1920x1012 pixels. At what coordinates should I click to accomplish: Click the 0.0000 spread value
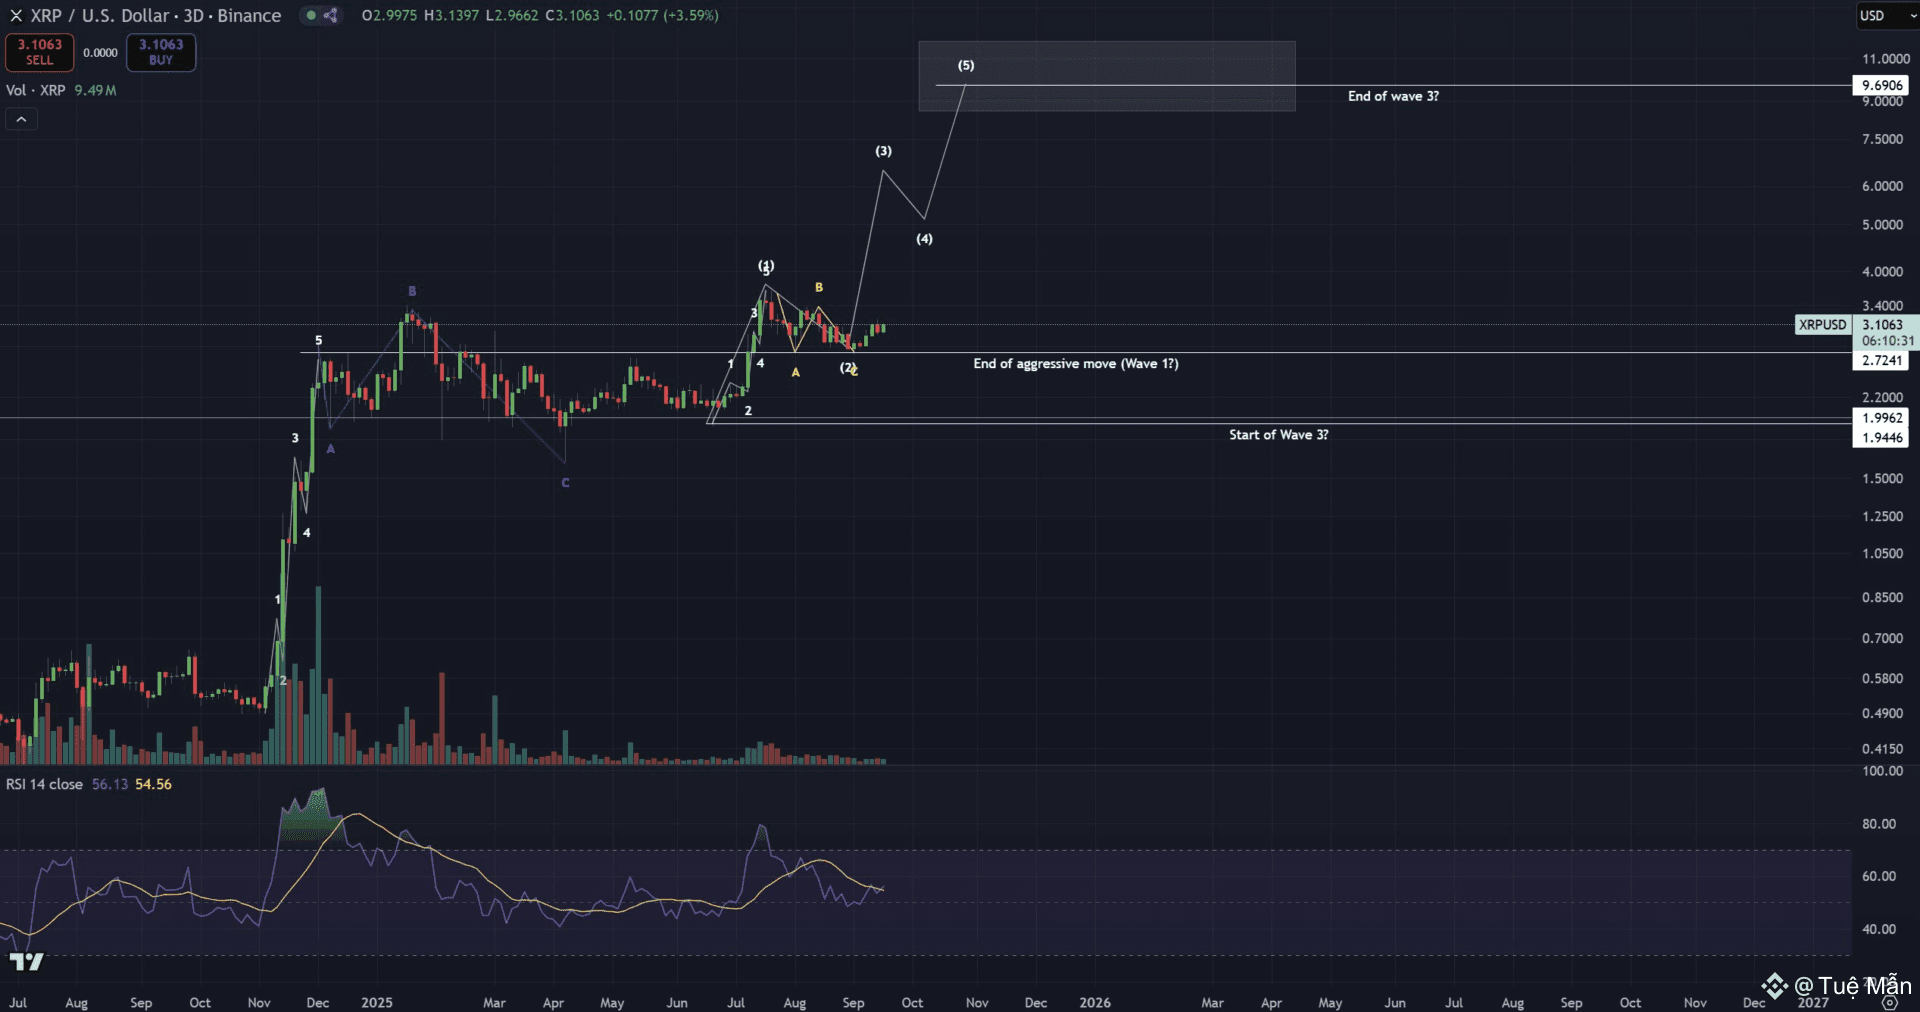pyautogui.click(x=100, y=53)
